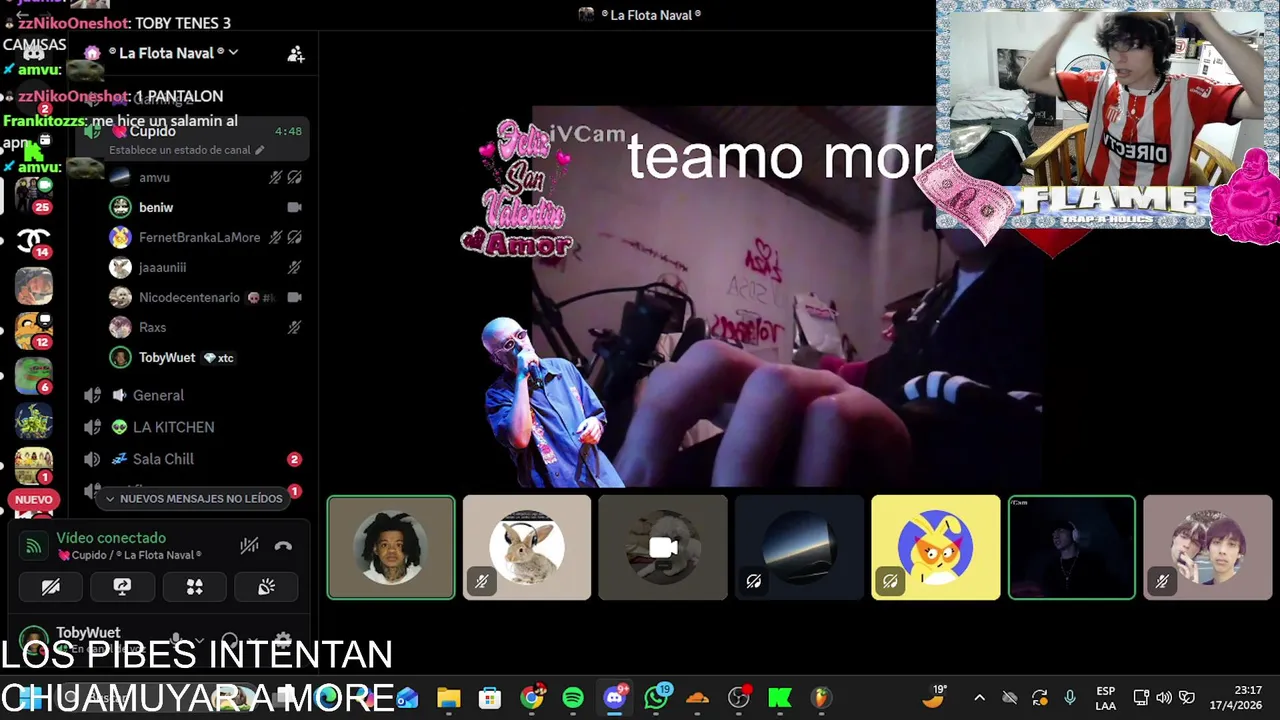Image resolution: width=1280 pixels, height=720 pixels.
Task: Open the network tray icon
Action: tap(1141, 698)
